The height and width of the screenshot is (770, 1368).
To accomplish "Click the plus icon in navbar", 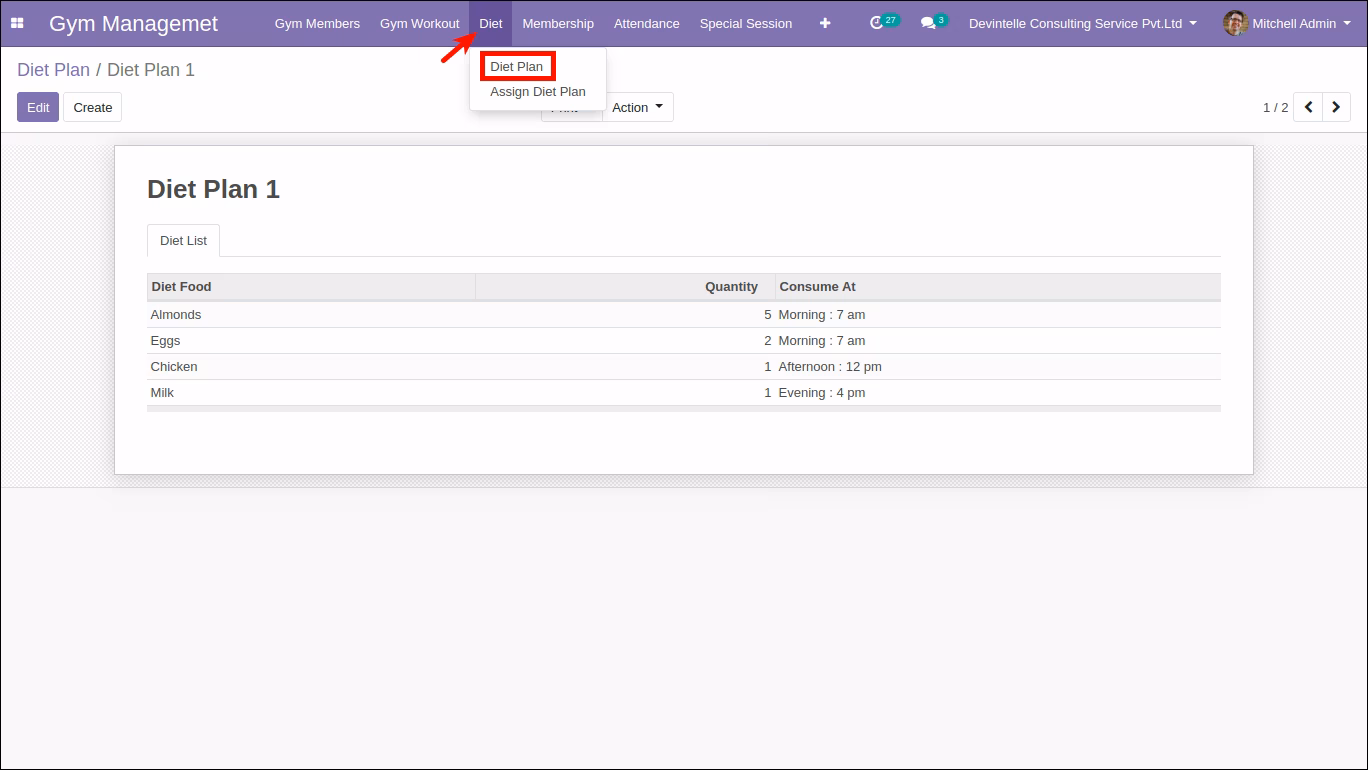I will tap(825, 23).
